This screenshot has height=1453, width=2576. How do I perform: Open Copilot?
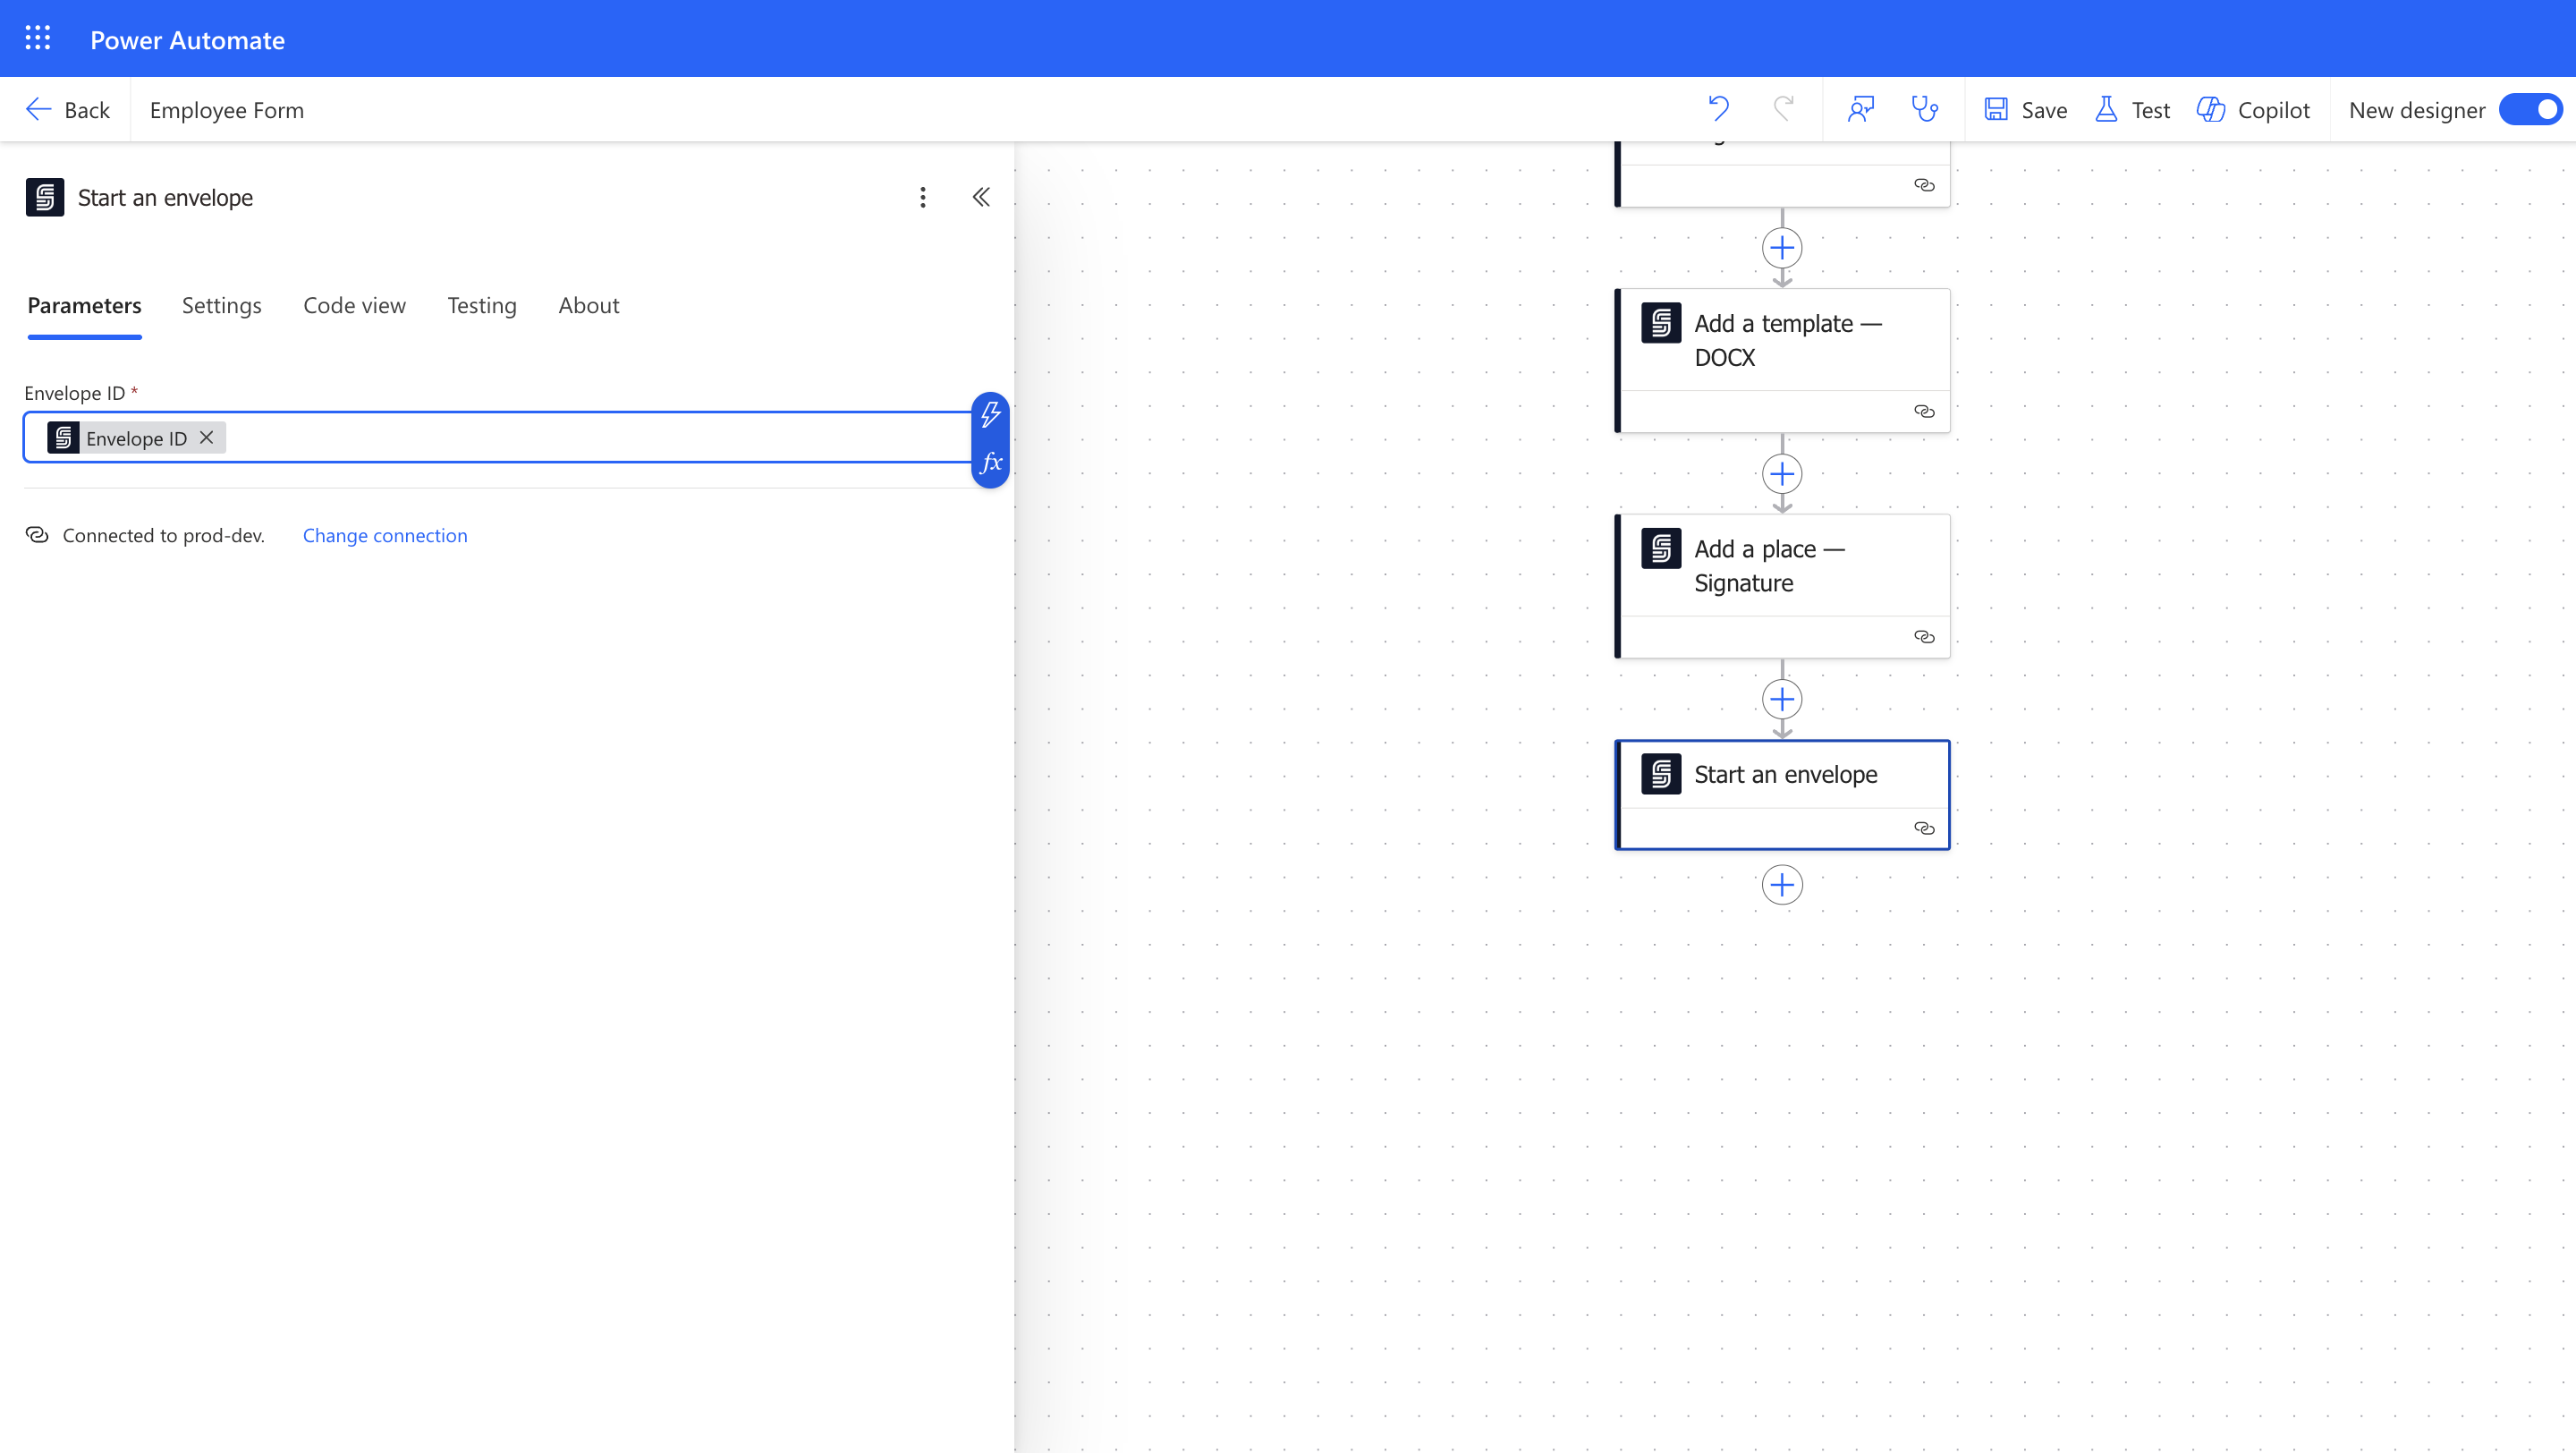pos(2254,109)
